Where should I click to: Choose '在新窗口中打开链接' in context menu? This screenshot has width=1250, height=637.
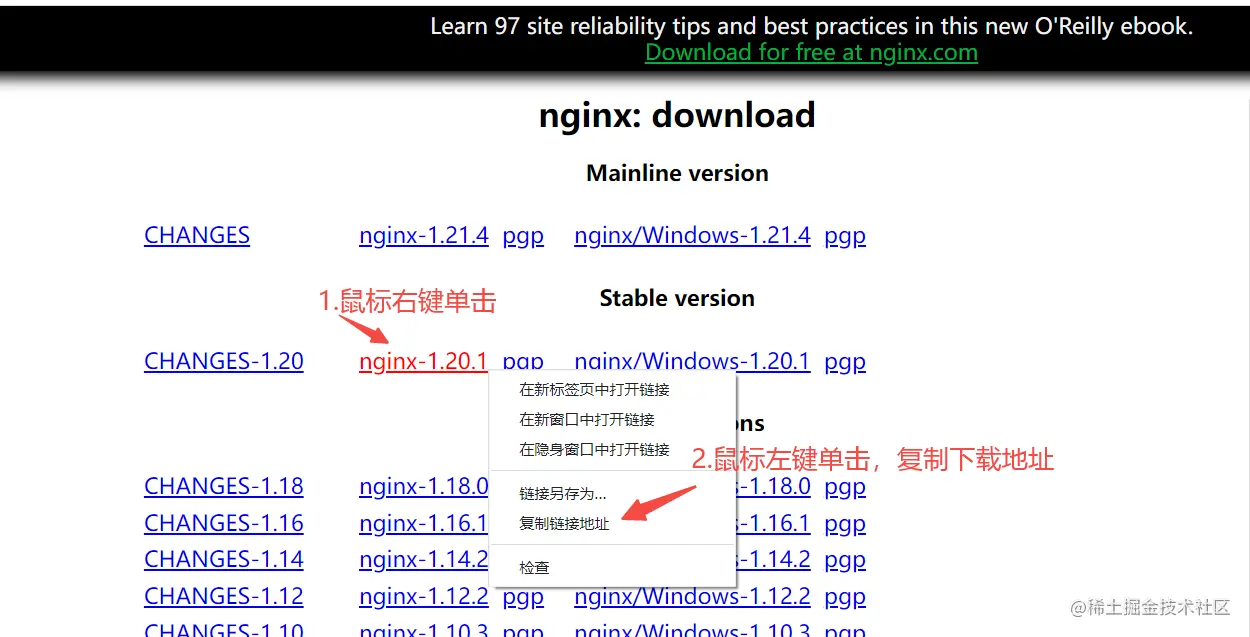point(613,420)
